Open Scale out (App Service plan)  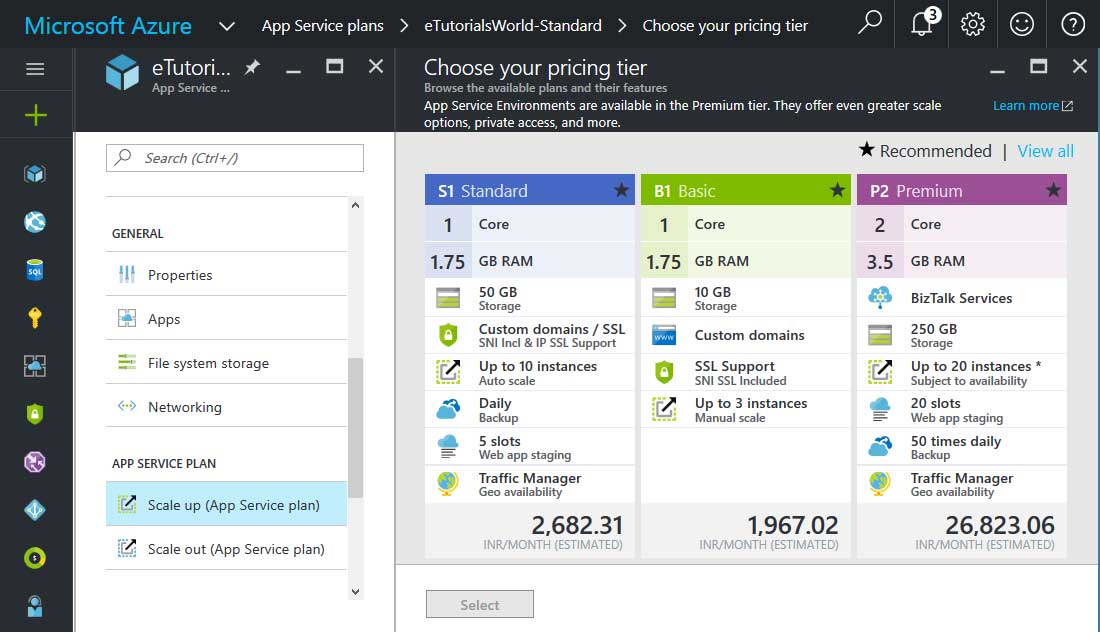pos(235,549)
